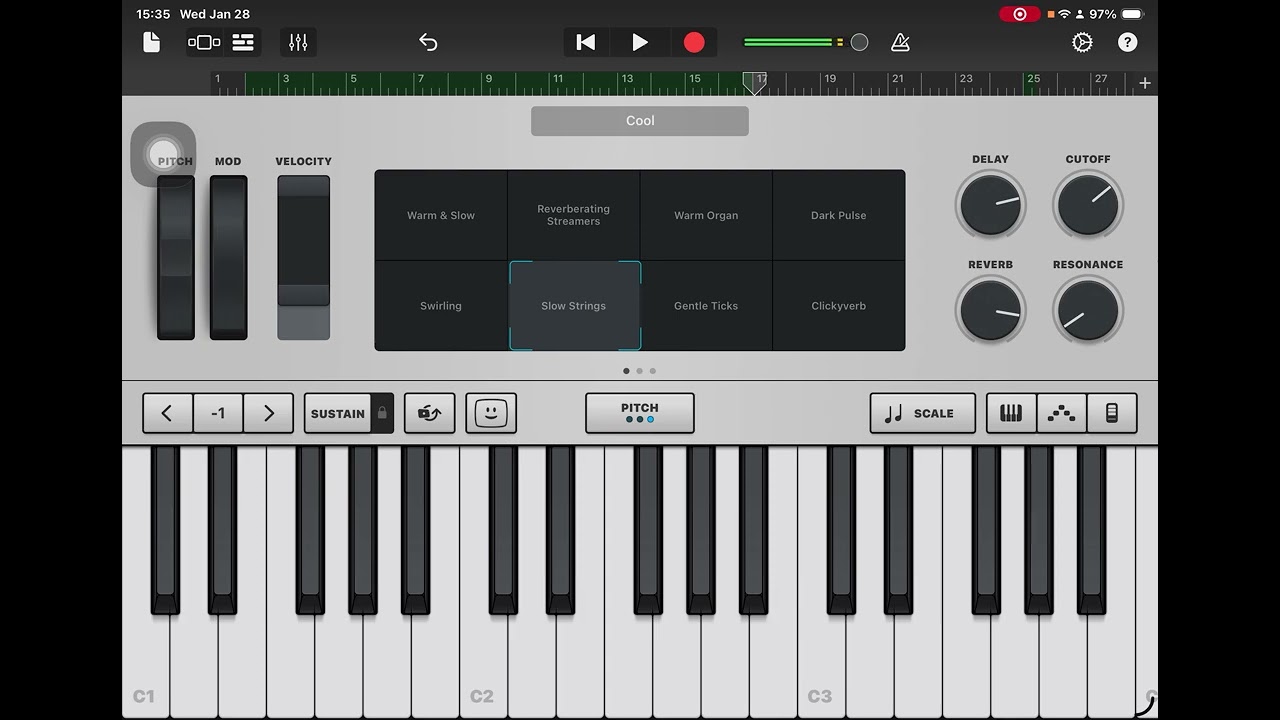Toggle Face Control smiley button
Image resolution: width=1280 pixels, height=720 pixels.
pyautogui.click(x=491, y=413)
